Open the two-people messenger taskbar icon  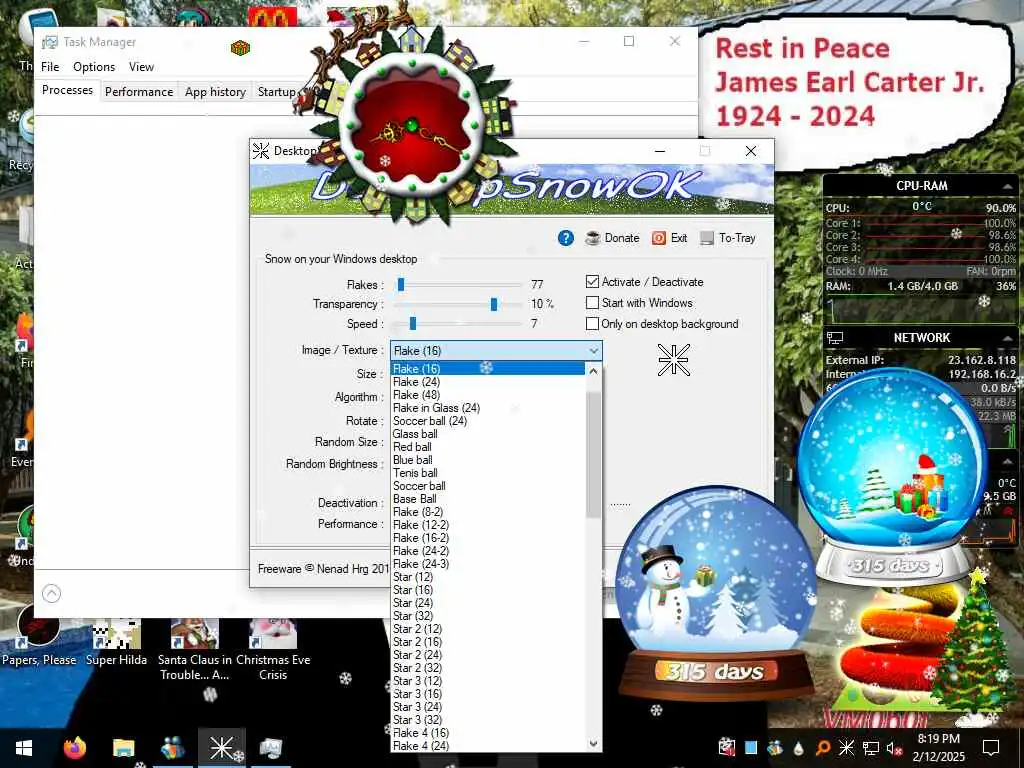tap(172, 748)
